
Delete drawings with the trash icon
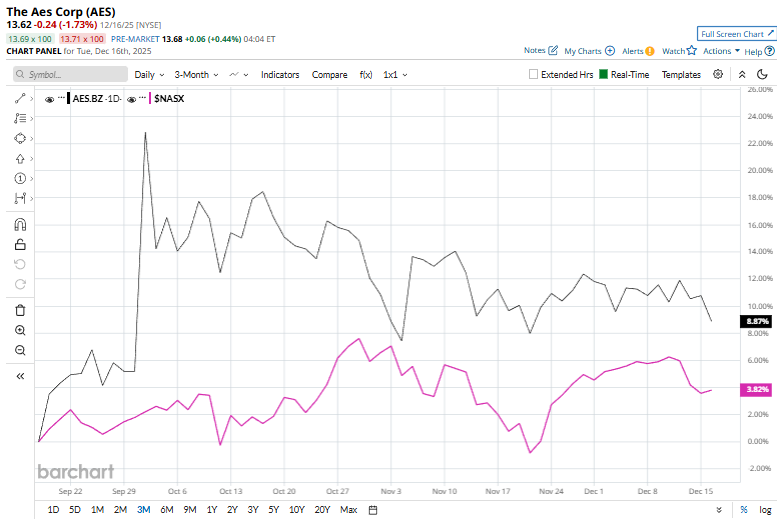(20, 310)
